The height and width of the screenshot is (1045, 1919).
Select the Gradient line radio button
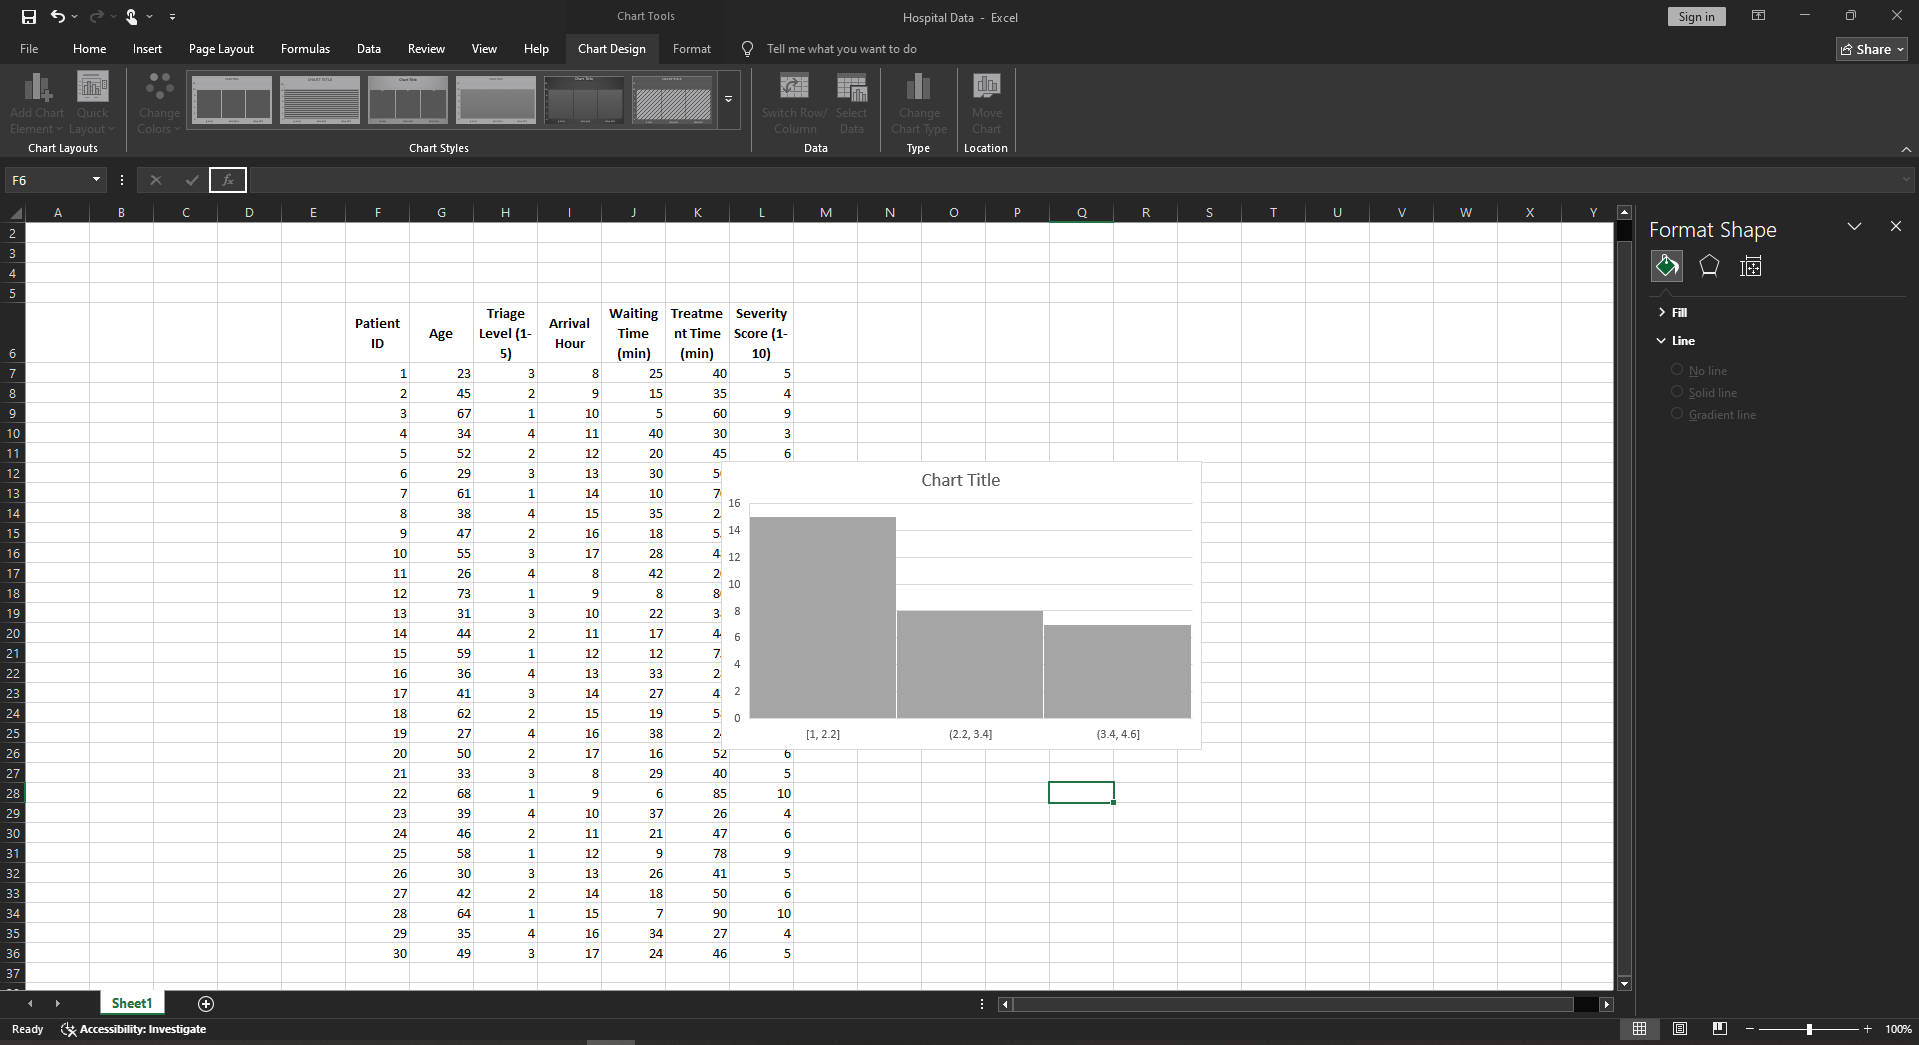click(1677, 414)
